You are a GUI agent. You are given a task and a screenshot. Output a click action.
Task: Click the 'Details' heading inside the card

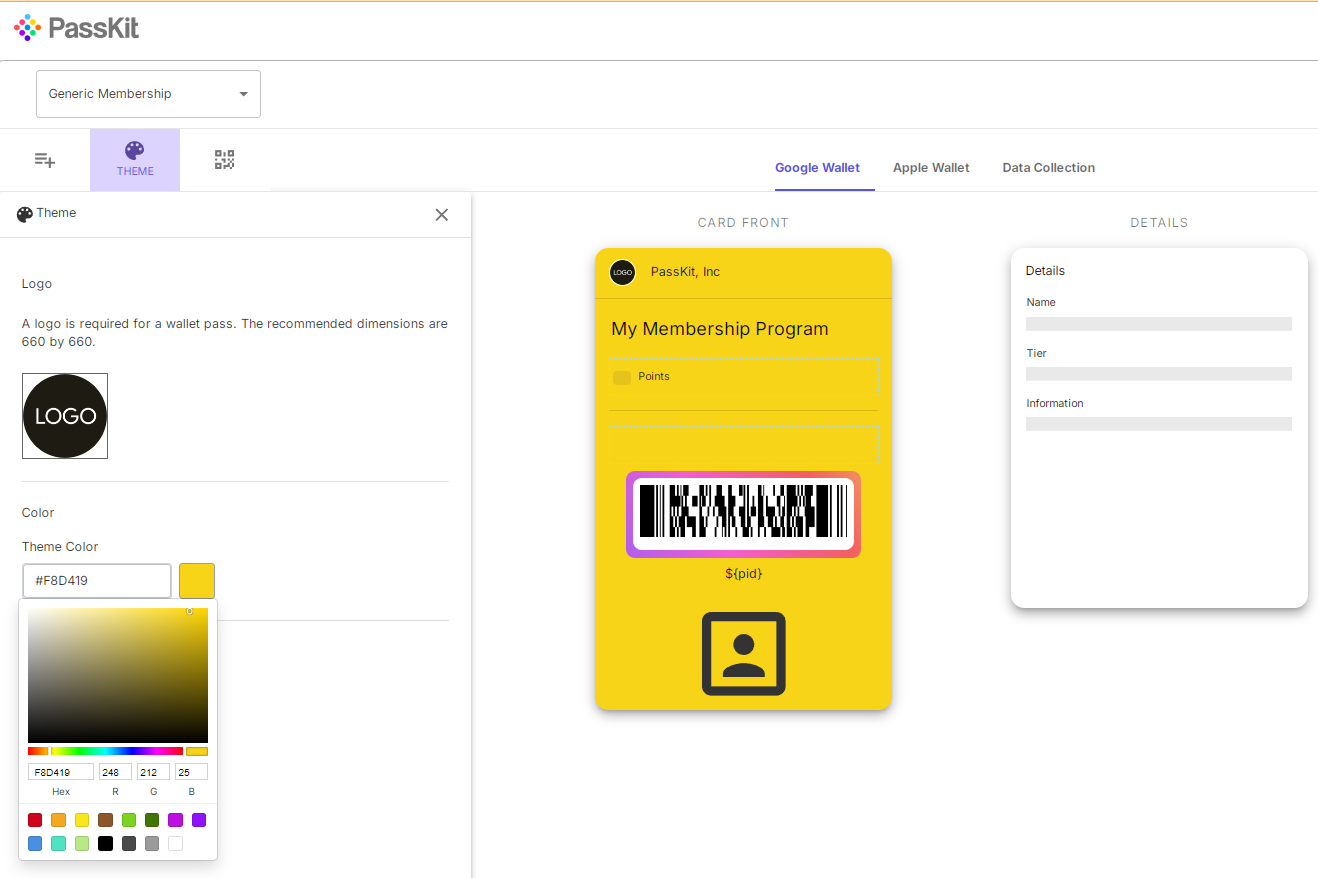point(1045,271)
